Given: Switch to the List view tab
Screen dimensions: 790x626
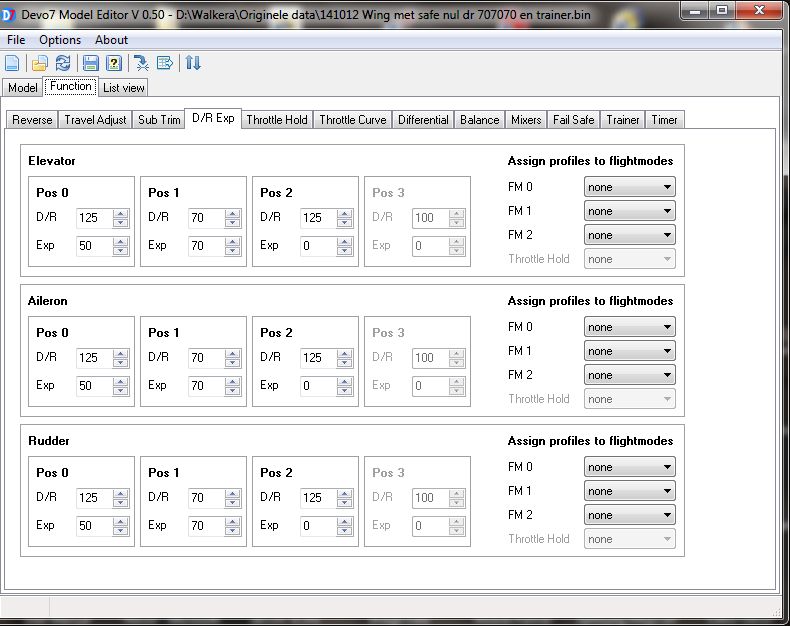Looking at the screenshot, I should coord(123,88).
